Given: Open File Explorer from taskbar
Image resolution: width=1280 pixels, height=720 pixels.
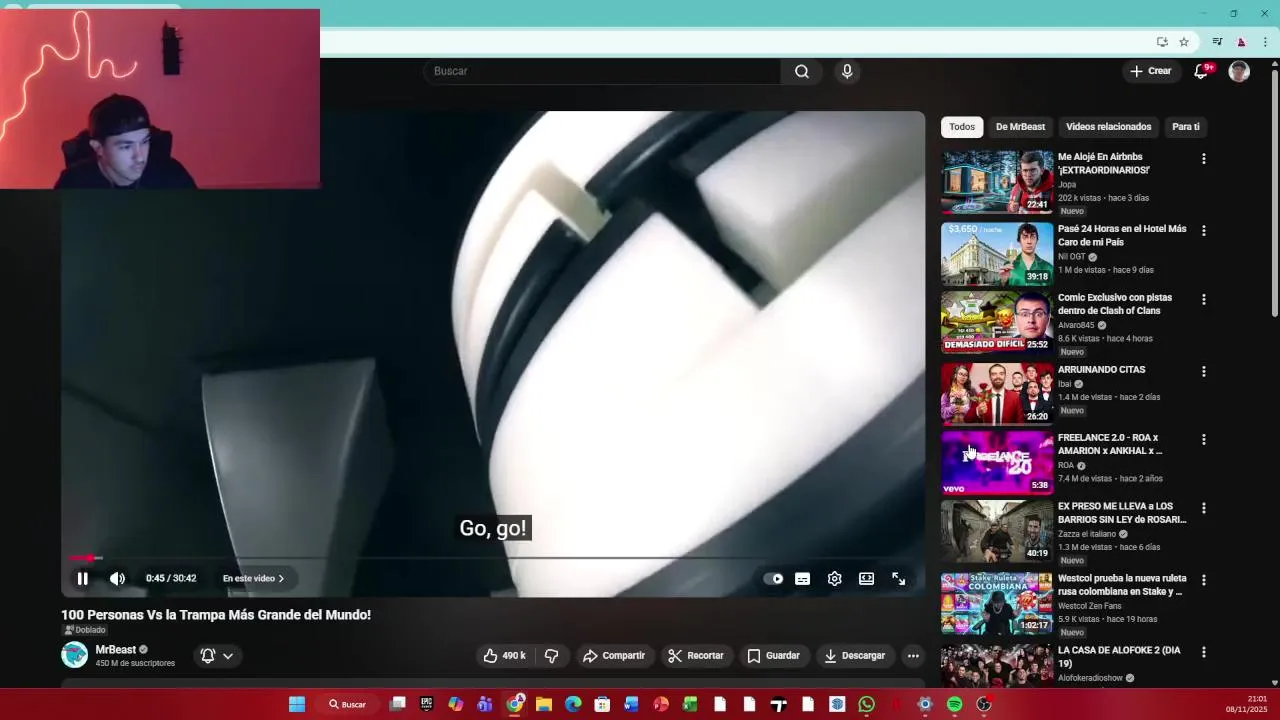Looking at the screenshot, I should [544, 704].
